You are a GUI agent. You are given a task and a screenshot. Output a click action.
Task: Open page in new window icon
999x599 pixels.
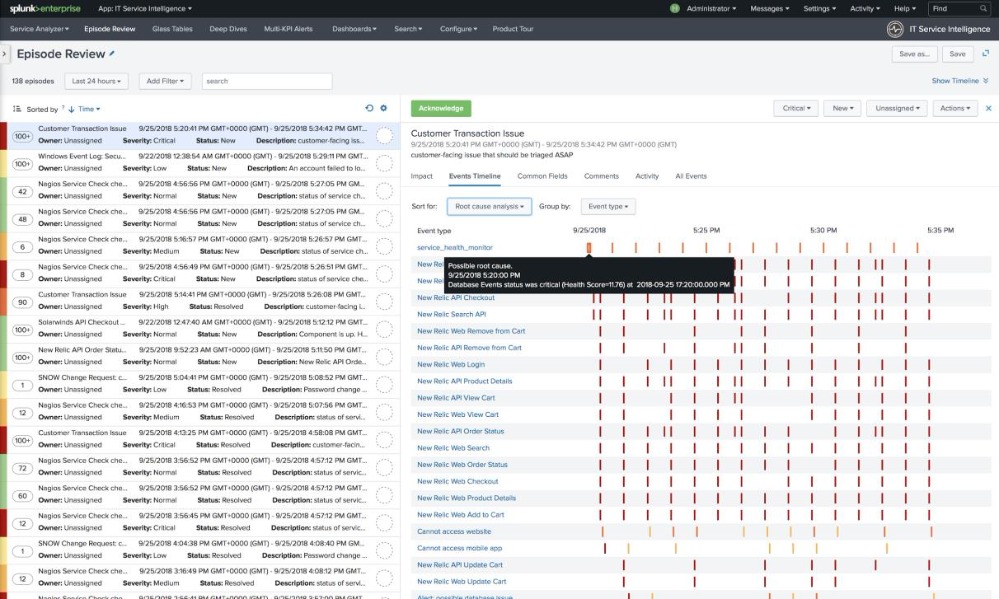point(985,54)
